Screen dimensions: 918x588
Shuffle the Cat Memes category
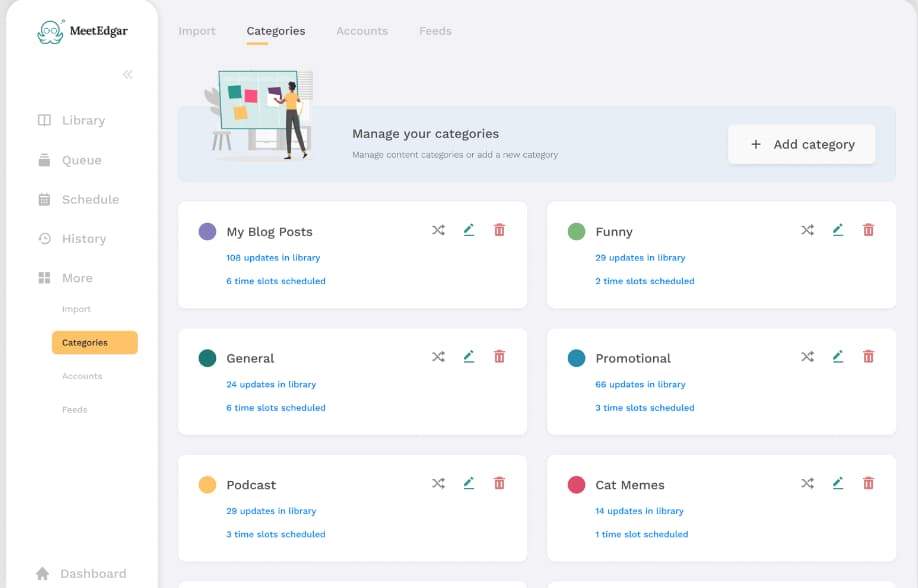(807, 482)
